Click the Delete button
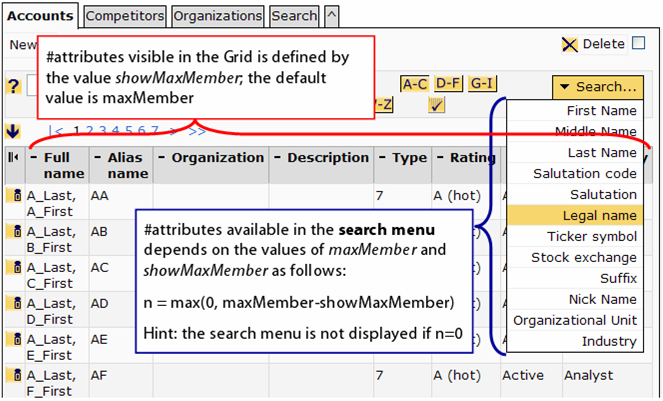Screen dimensions: 663x401 tap(594, 44)
